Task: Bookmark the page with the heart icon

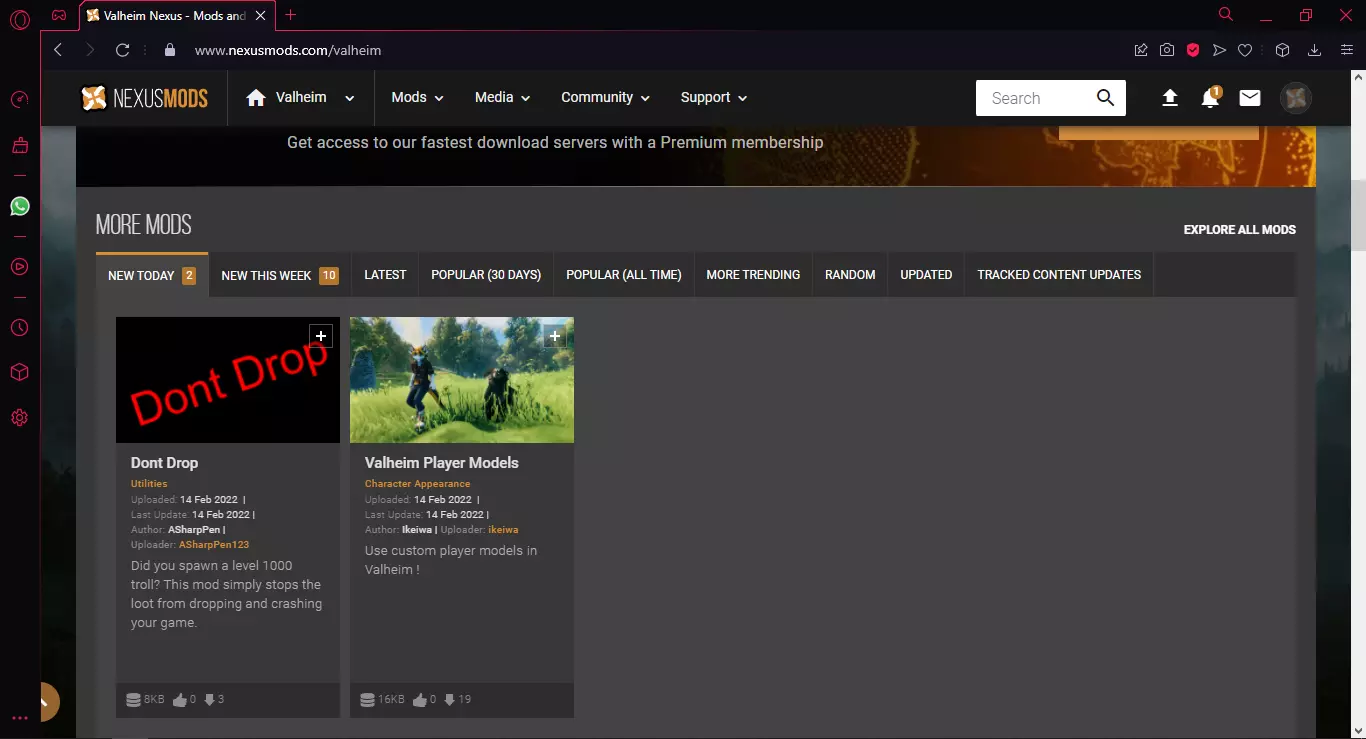Action: pyautogui.click(x=1245, y=50)
